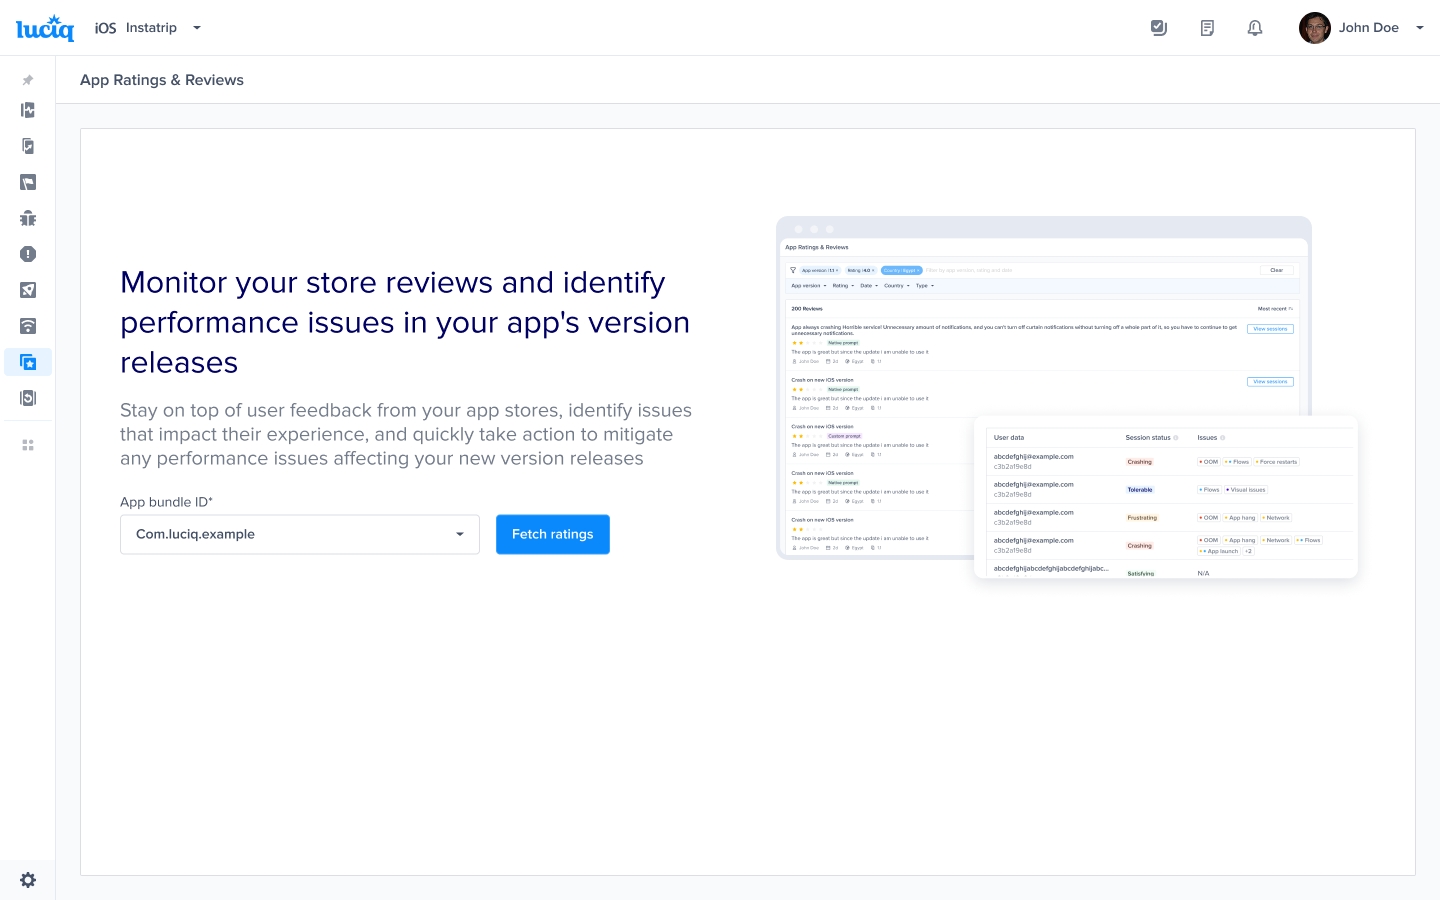
Task: Click the four-squares grid icon in sidebar
Action: [x=28, y=445]
